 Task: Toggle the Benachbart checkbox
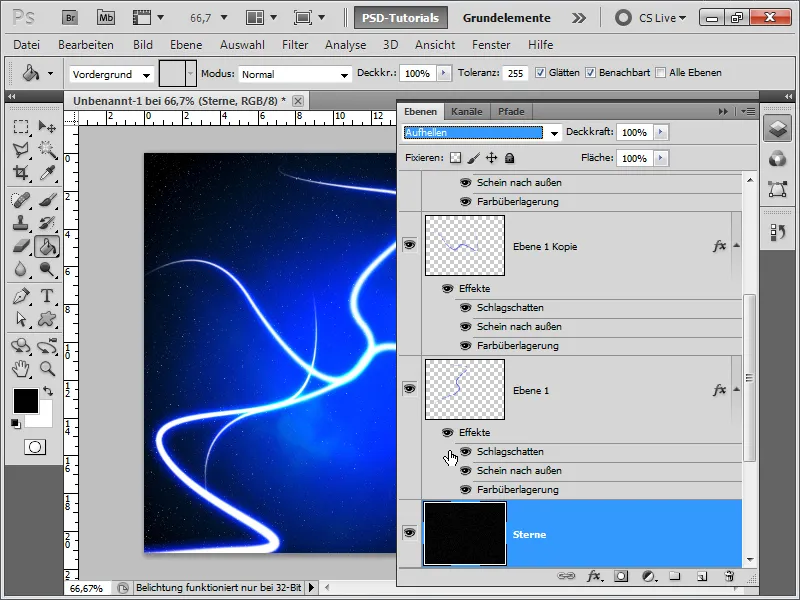pyautogui.click(x=590, y=73)
